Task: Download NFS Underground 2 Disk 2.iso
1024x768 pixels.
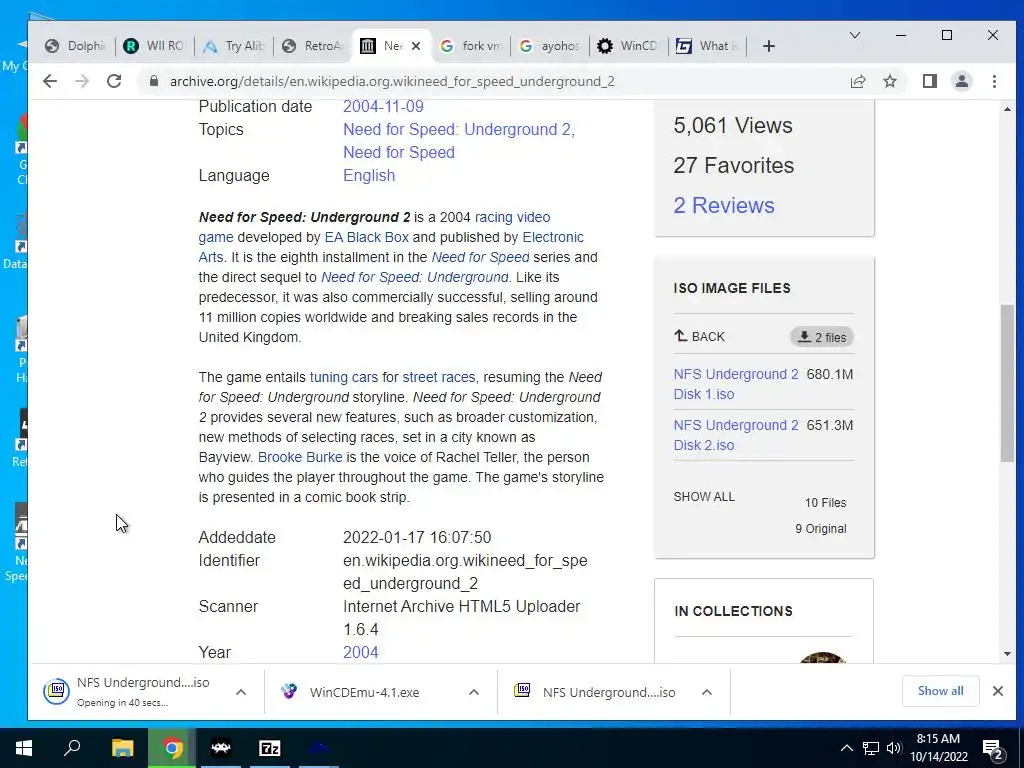Action: [736, 435]
